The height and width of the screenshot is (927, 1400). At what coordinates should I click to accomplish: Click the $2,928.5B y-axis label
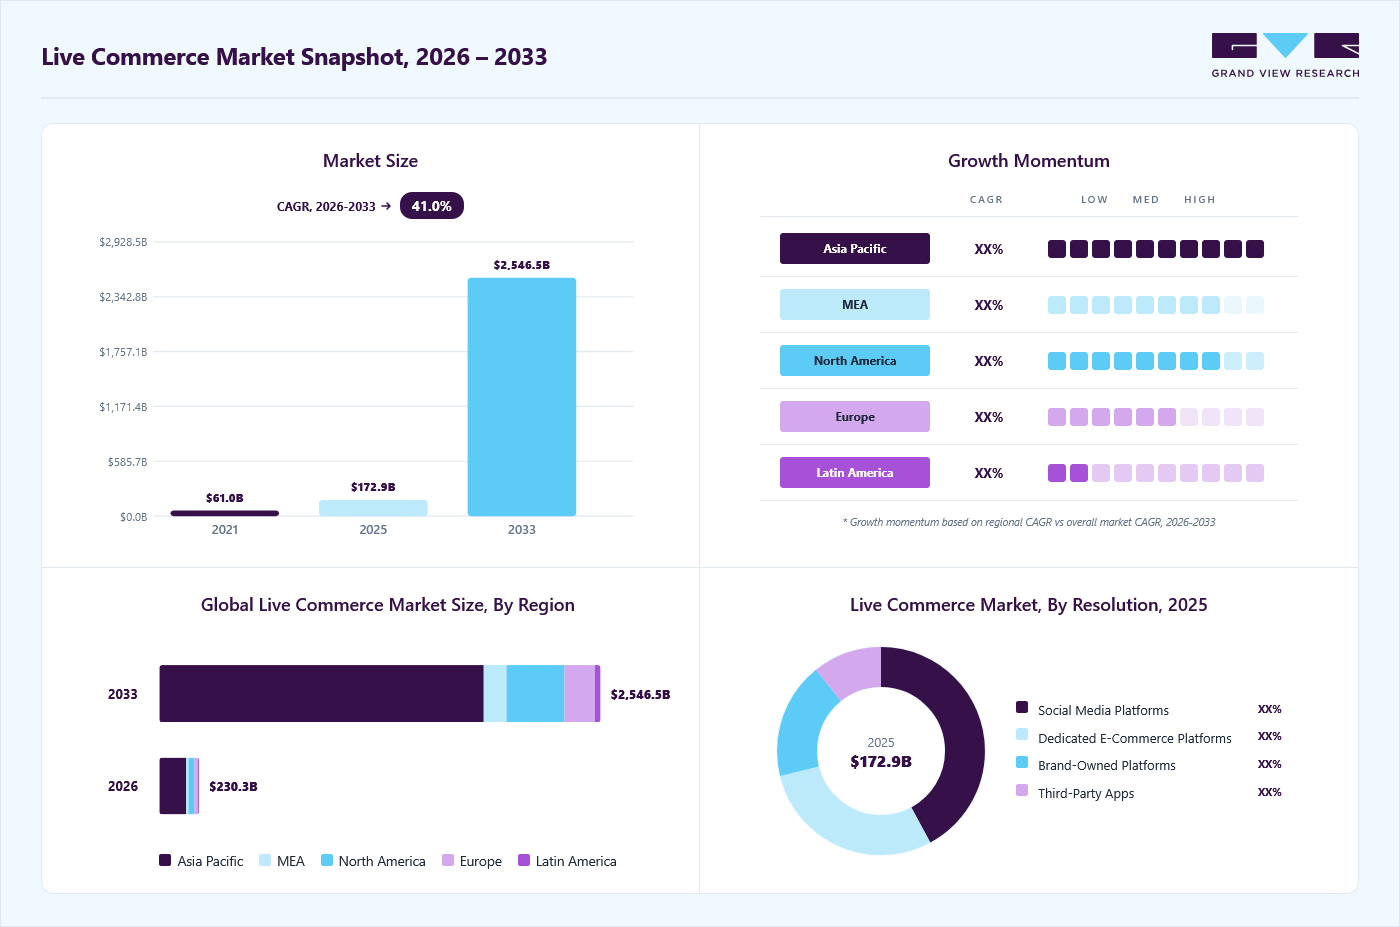pos(123,242)
